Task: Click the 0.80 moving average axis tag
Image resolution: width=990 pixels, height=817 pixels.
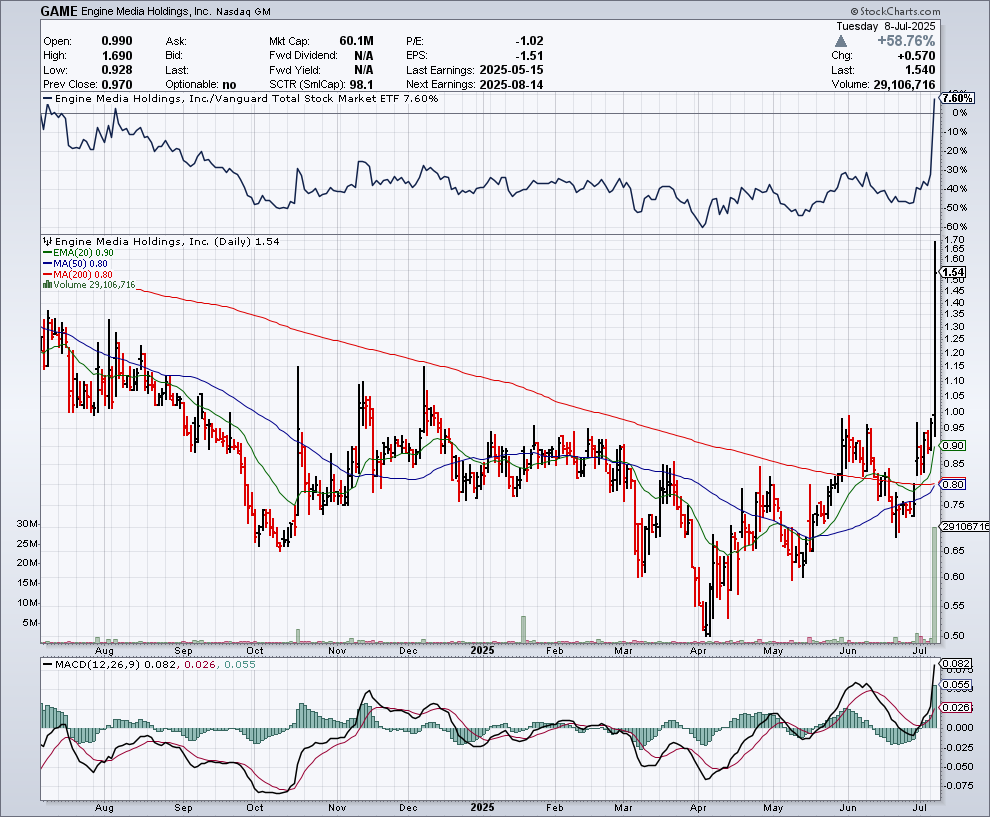Action: point(953,484)
